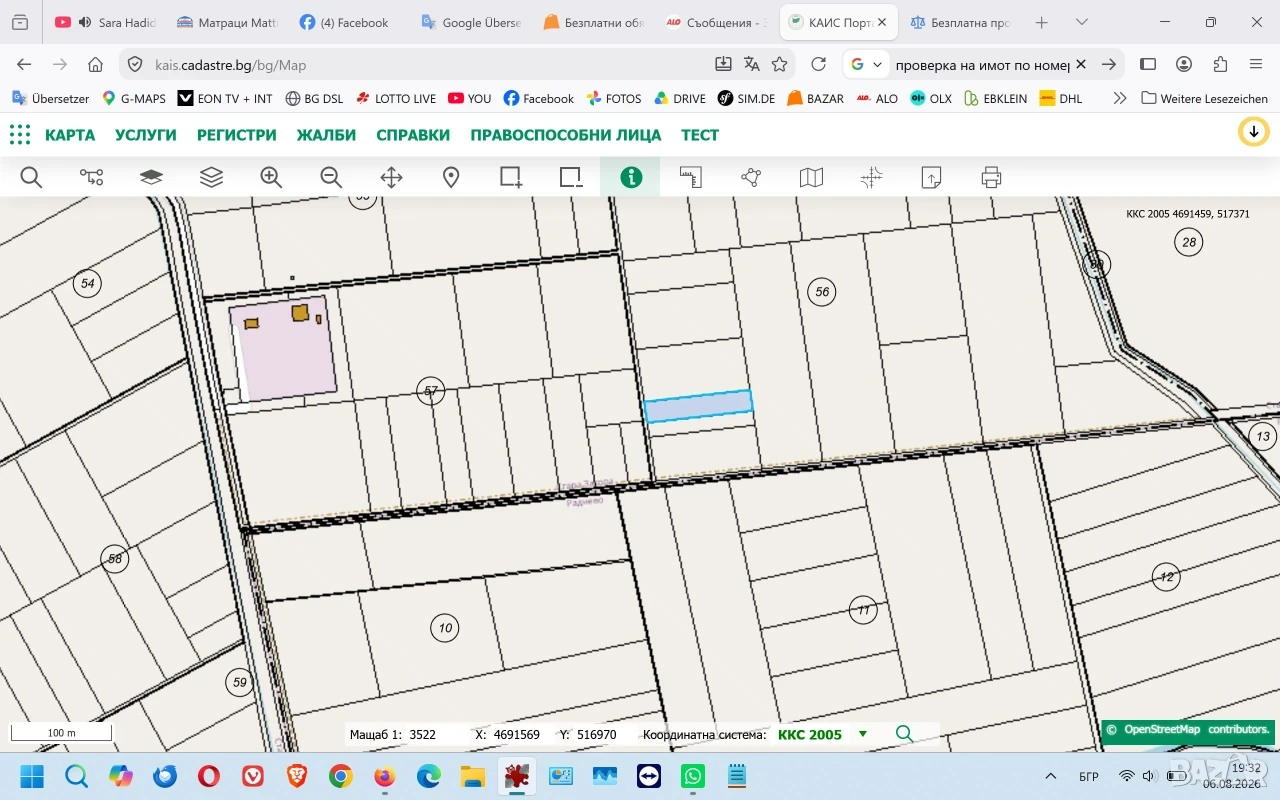The width and height of the screenshot is (1280, 800).
Task: Open the map layers stack tool
Action: [x=211, y=177]
